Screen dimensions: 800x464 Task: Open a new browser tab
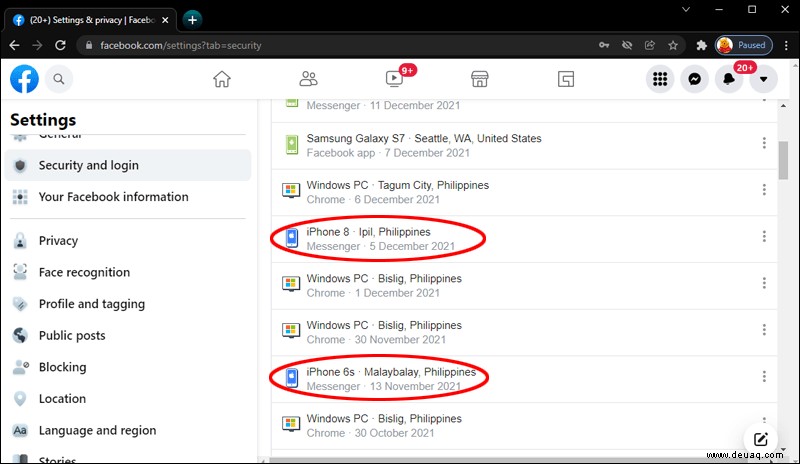coord(192,20)
